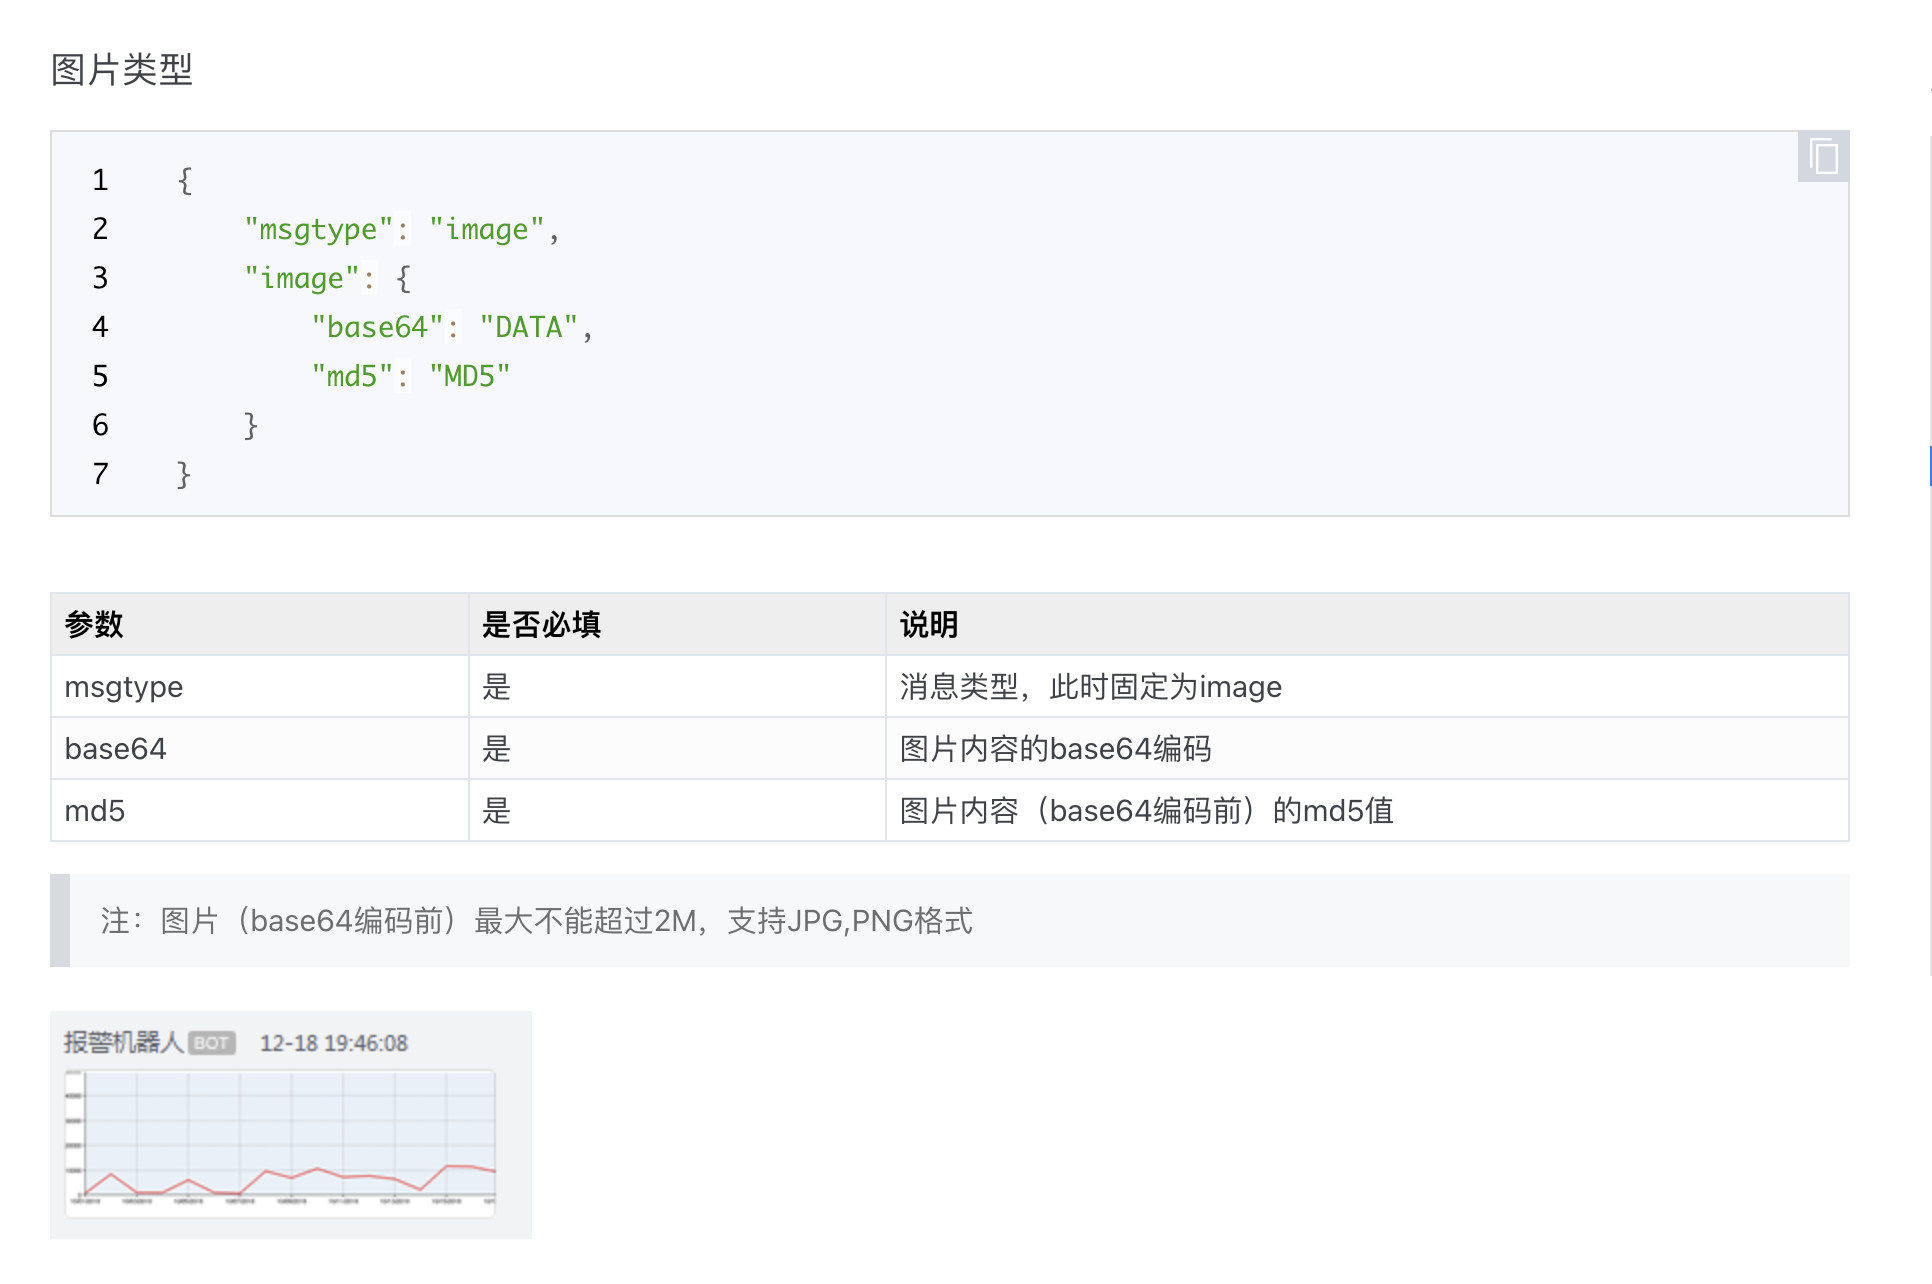
Task: Click the copy code icon
Action: (1823, 157)
